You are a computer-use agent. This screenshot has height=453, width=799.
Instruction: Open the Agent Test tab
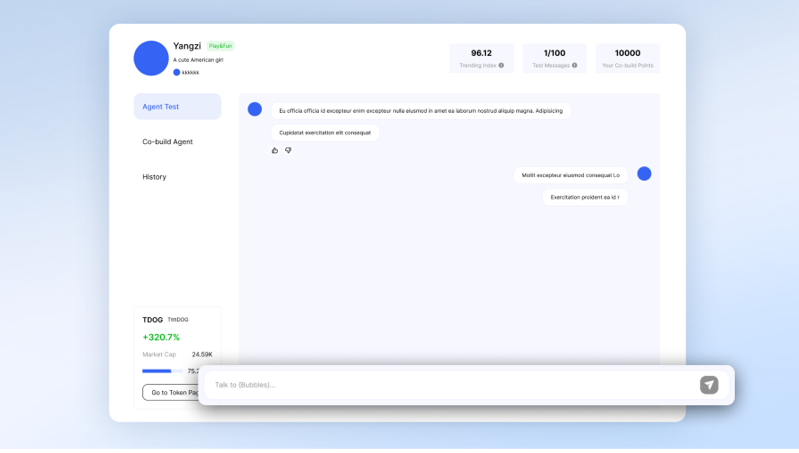point(177,107)
